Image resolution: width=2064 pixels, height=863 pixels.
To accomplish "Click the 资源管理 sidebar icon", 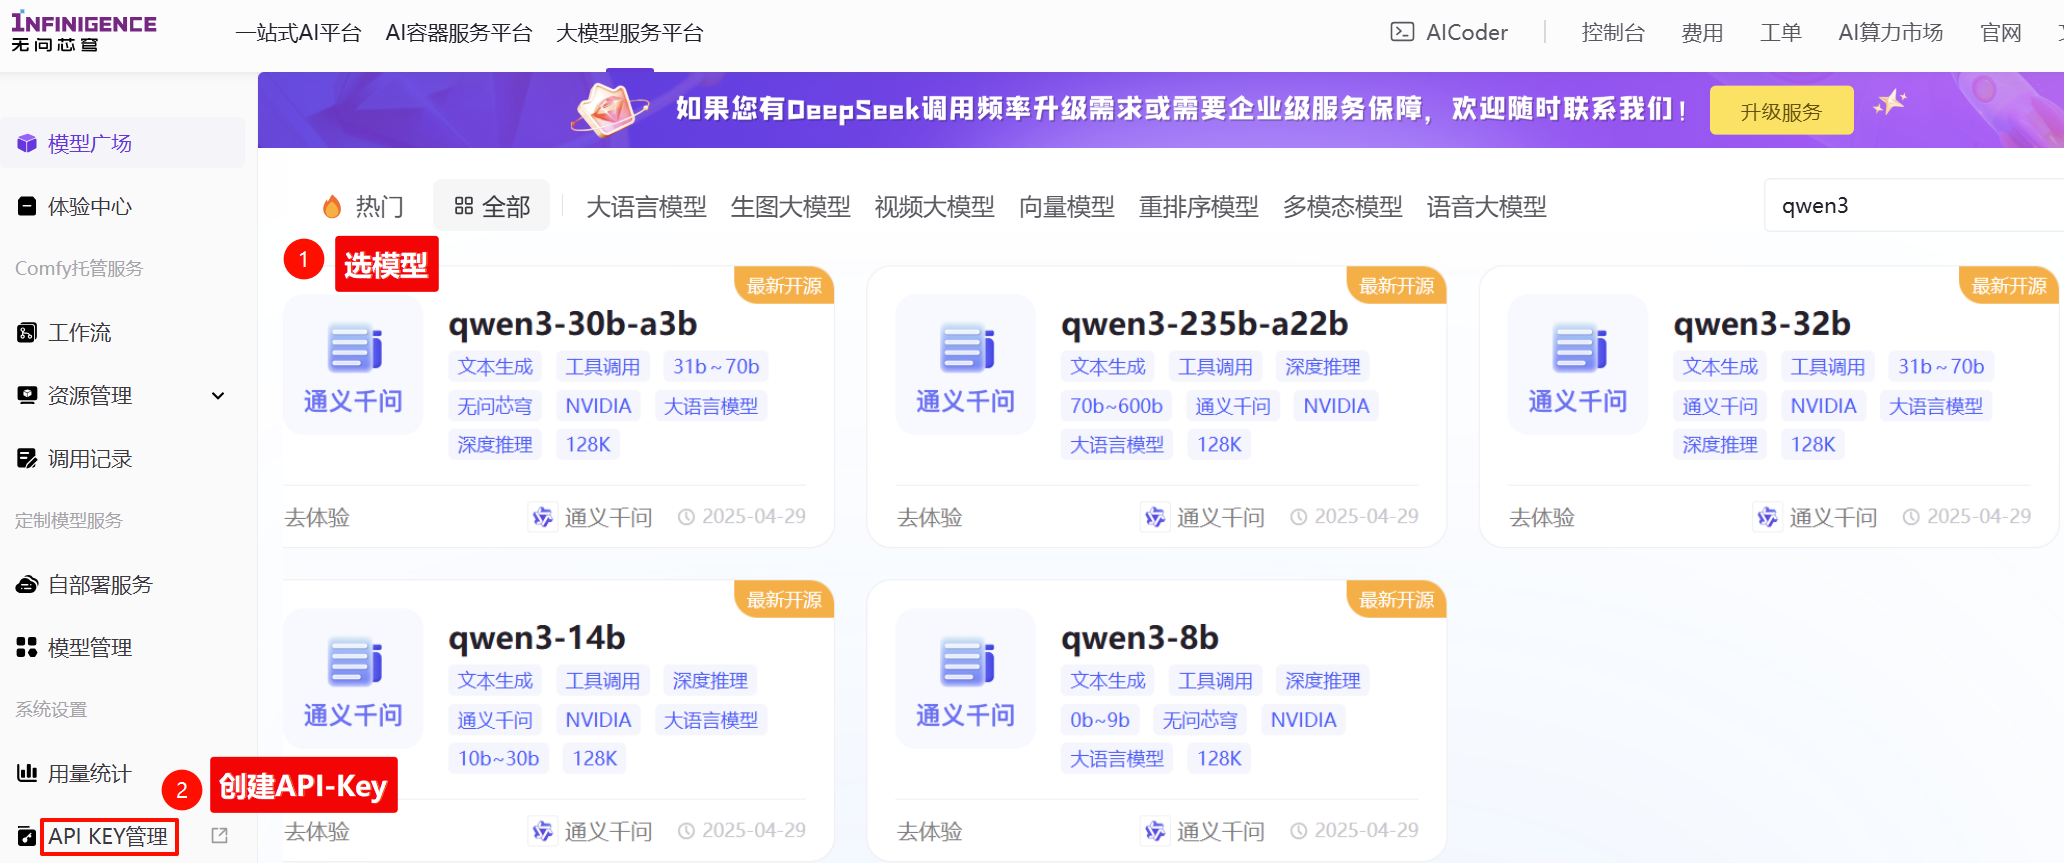I will point(27,395).
